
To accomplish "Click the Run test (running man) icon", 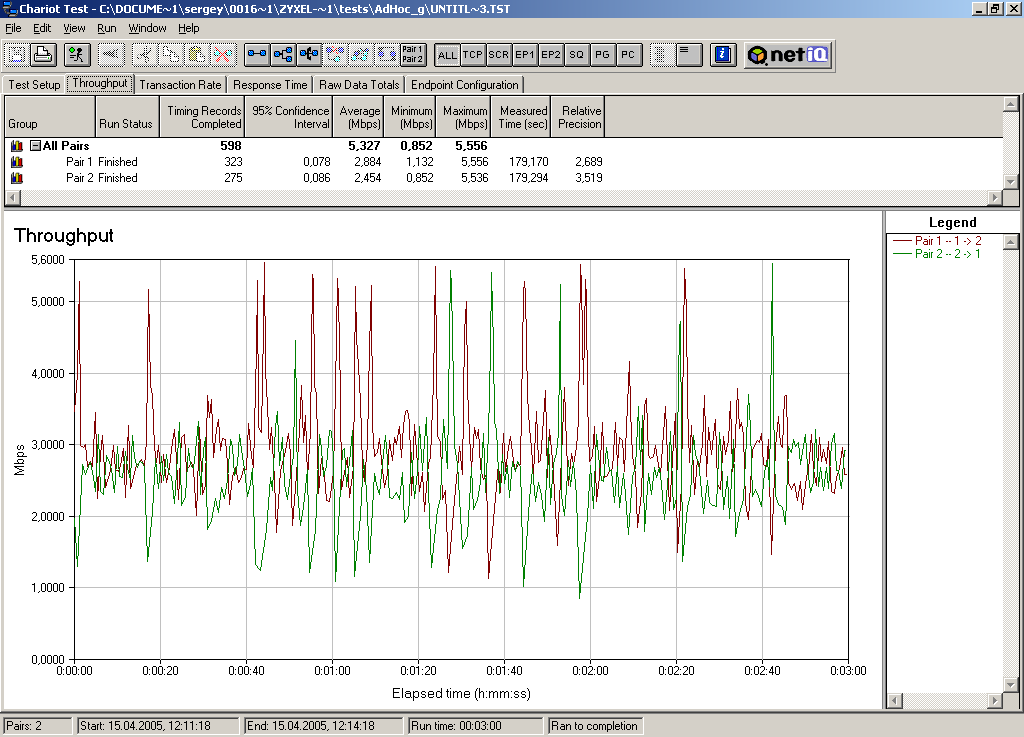I will click(x=78, y=55).
